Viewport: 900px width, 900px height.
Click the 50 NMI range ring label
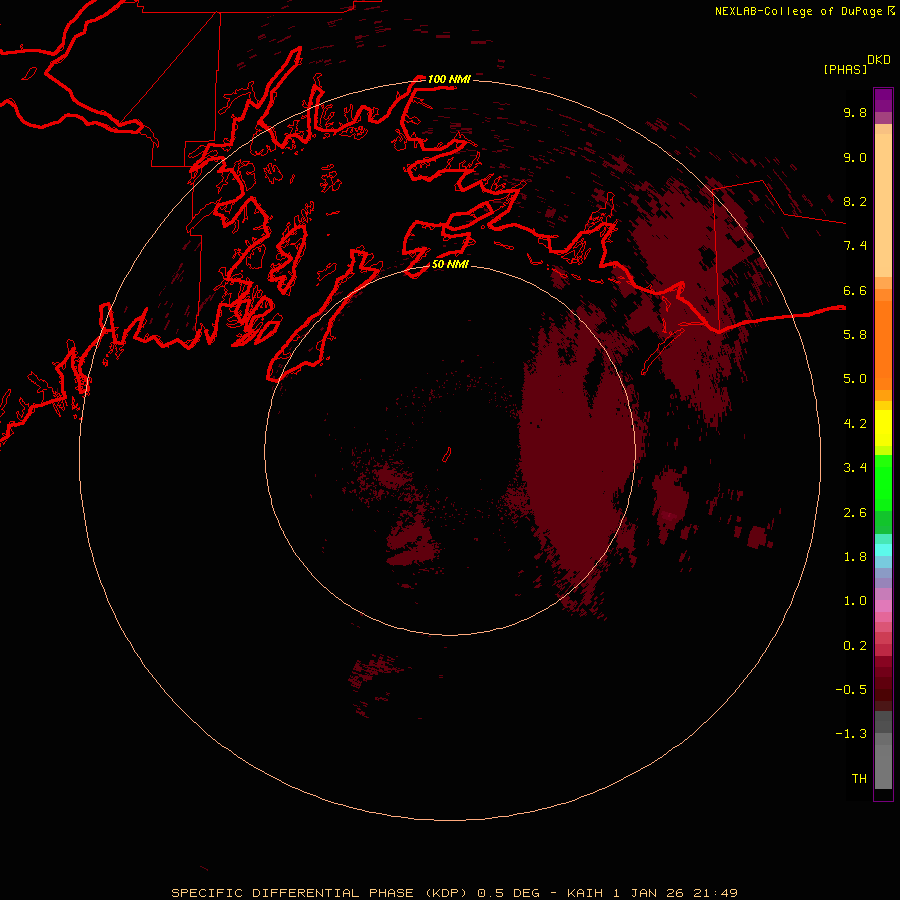point(450,264)
